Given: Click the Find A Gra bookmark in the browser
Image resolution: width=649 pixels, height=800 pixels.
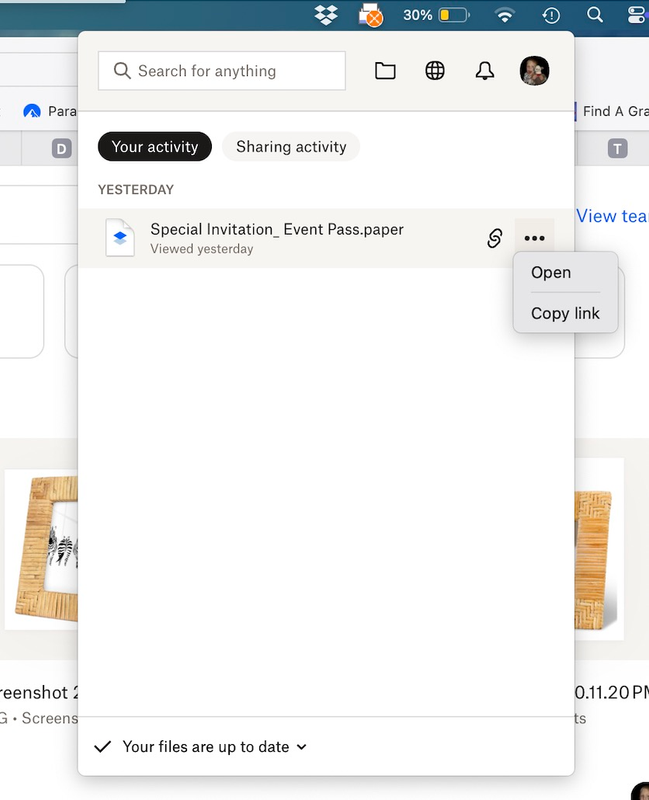Looking at the screenshot, I should tap(615, 111).
